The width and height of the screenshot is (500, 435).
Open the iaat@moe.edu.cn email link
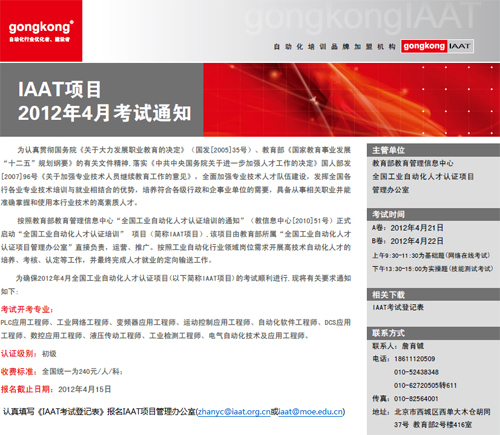pos(311,412)
